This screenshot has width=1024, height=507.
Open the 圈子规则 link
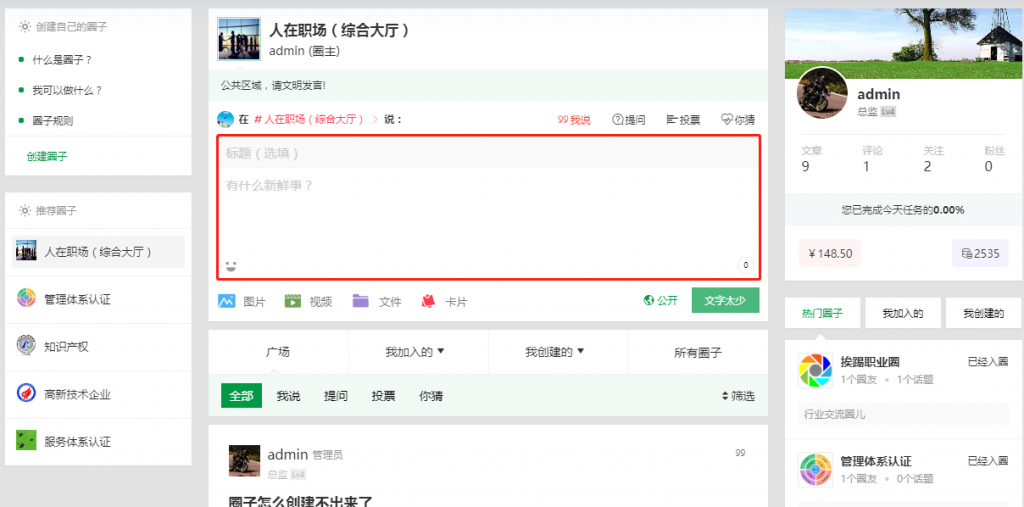pos(53,121)
